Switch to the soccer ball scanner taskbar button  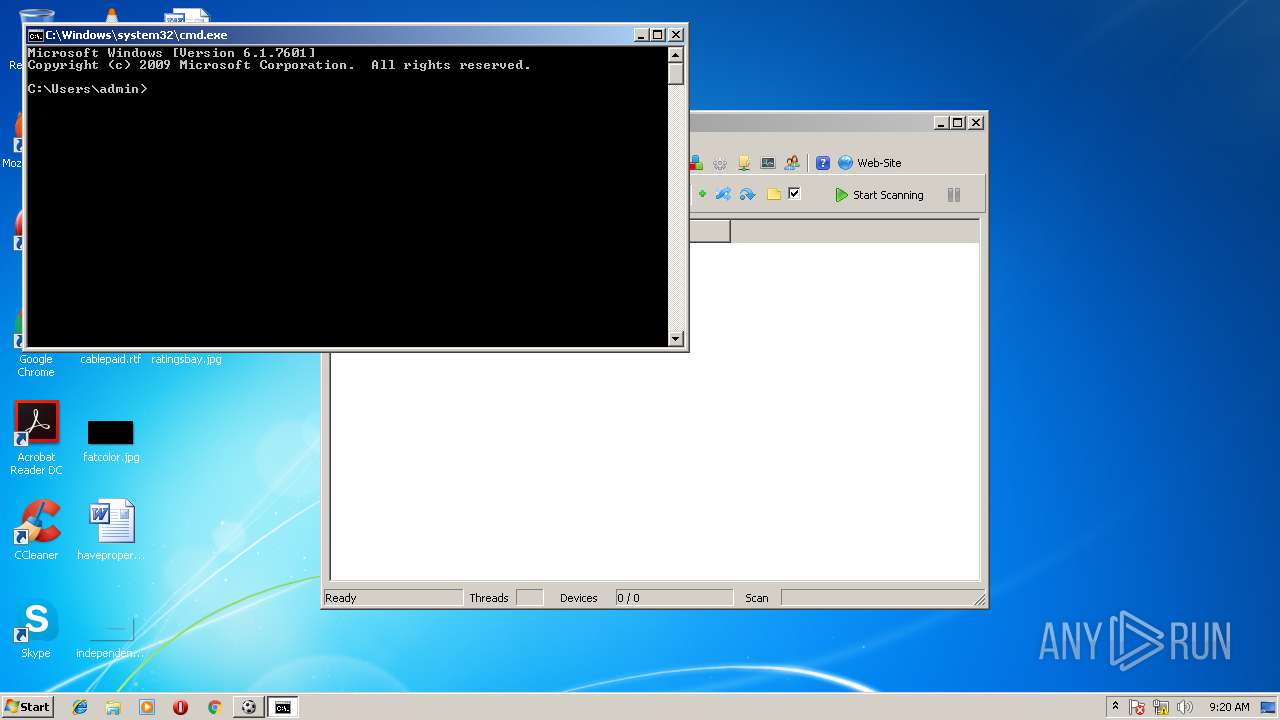tap(249, 707)
